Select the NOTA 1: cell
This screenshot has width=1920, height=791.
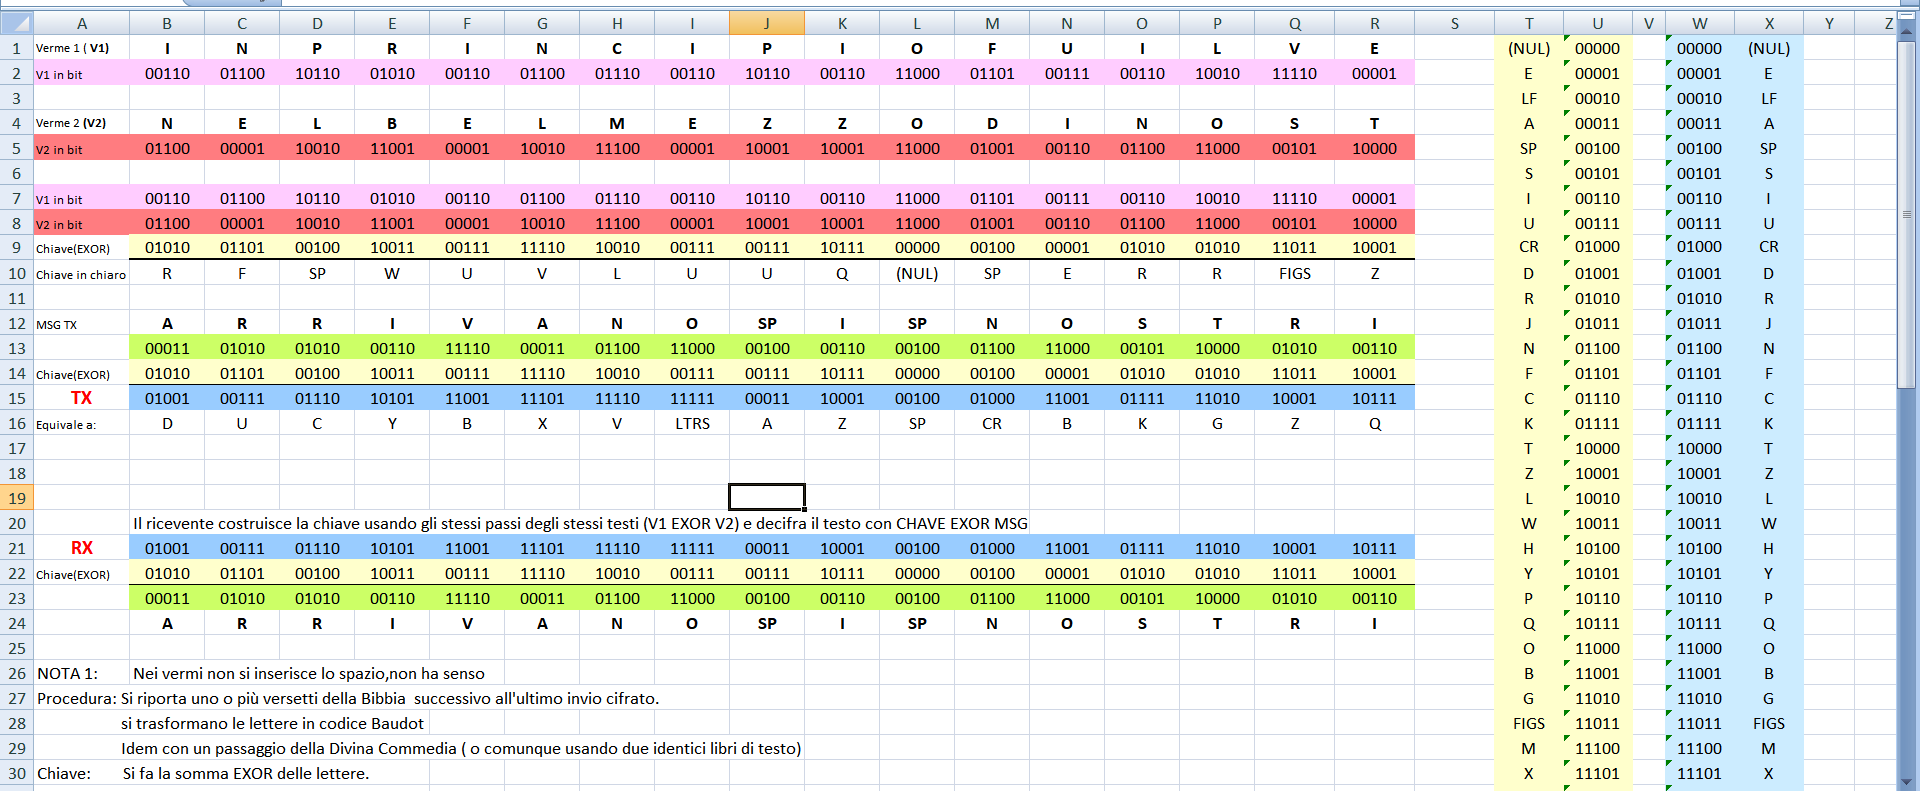67,673
